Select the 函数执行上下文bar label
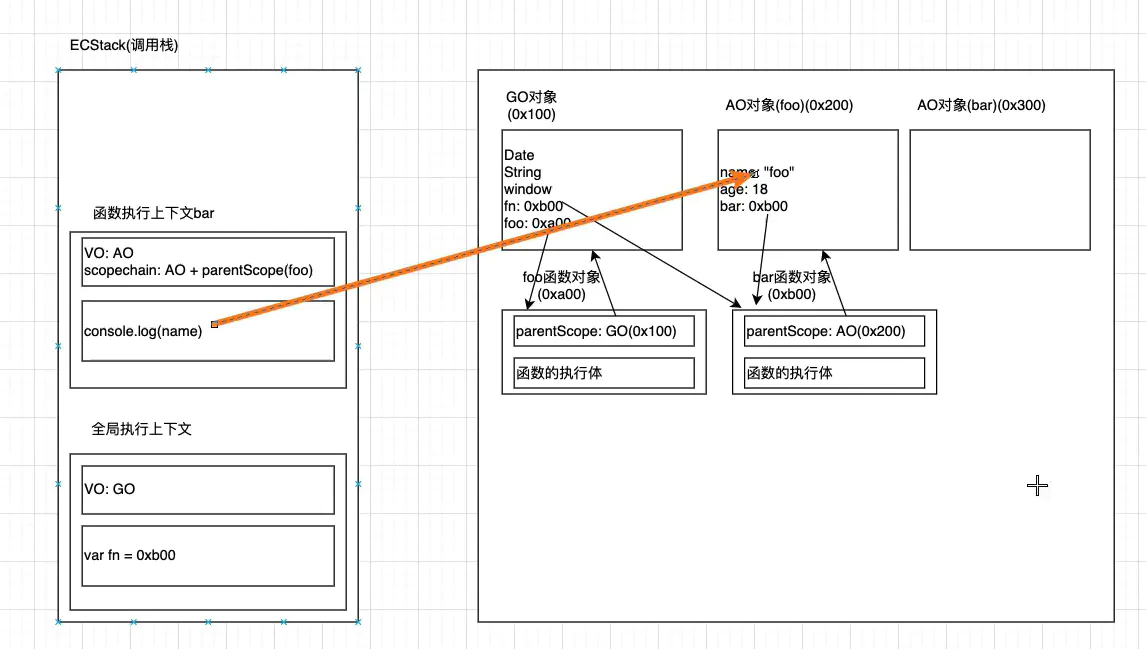 click(153, 213)
